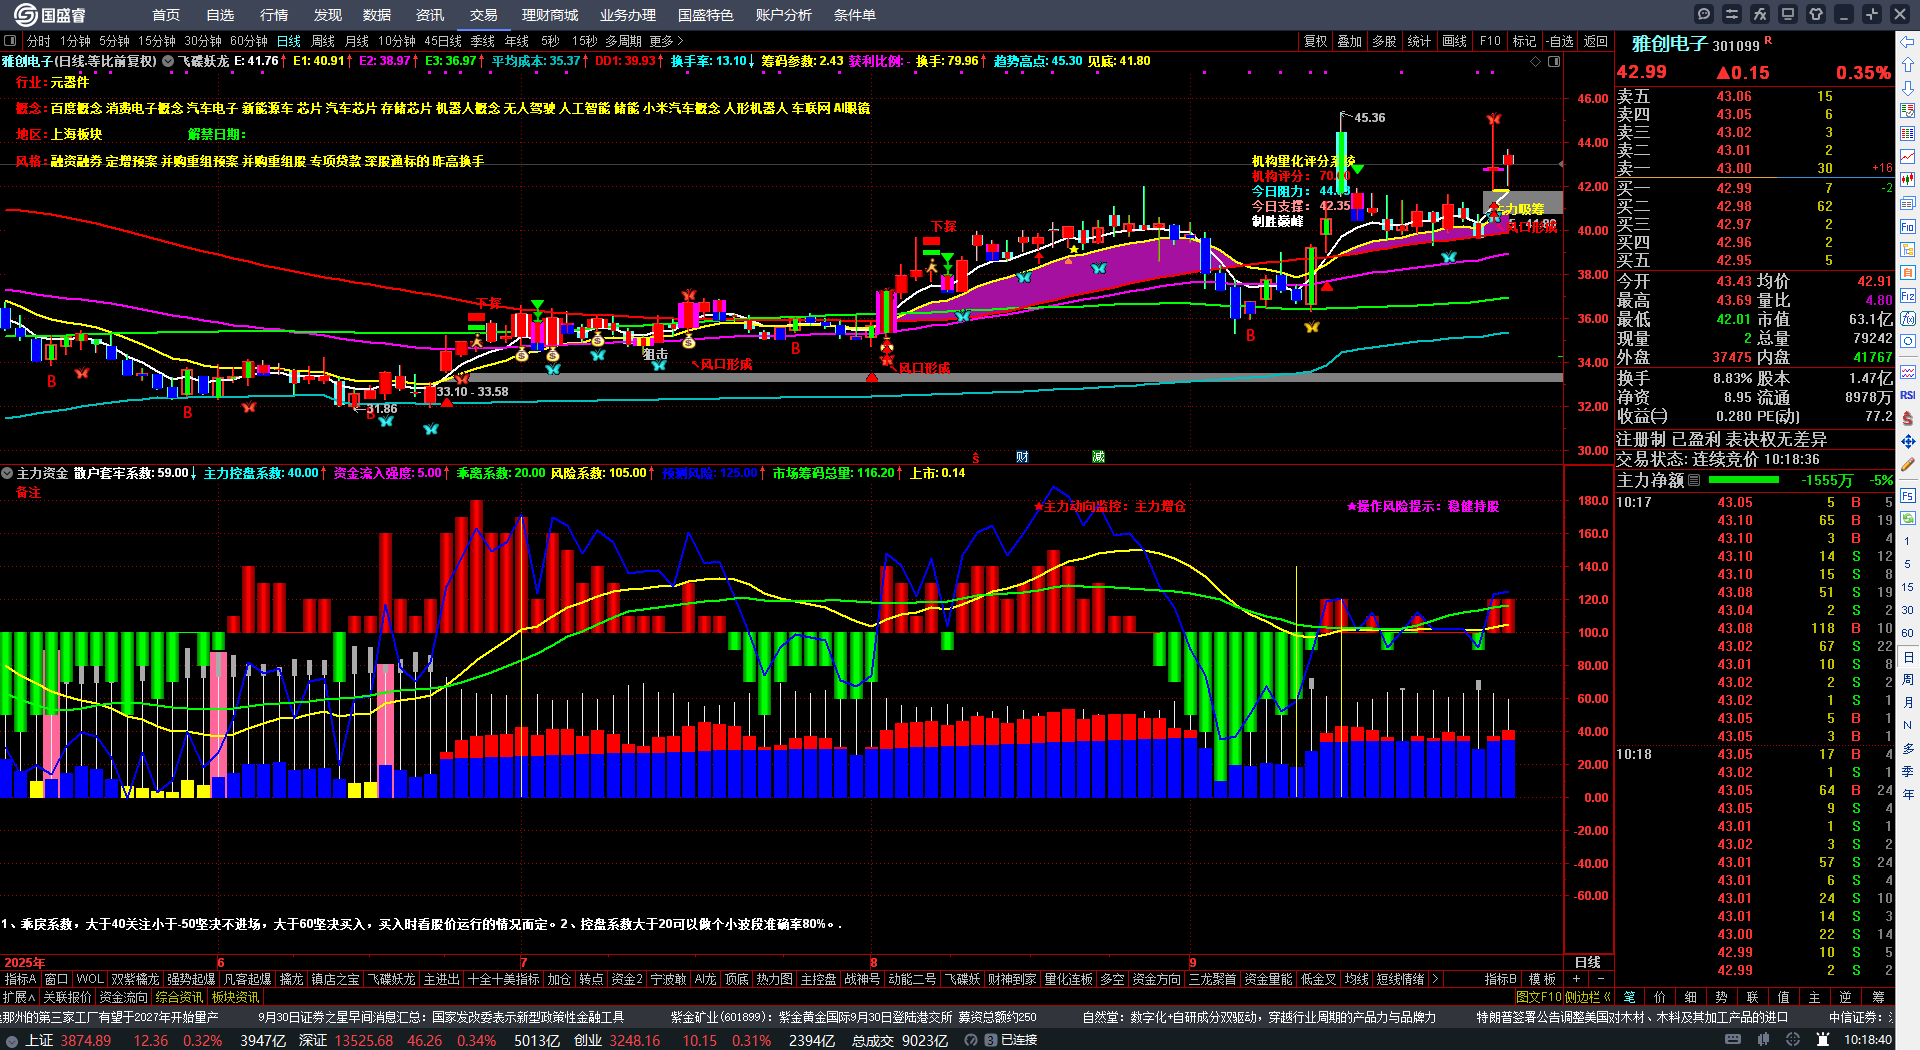Expand the 扩展 panel toggle at bottom left

19,997
